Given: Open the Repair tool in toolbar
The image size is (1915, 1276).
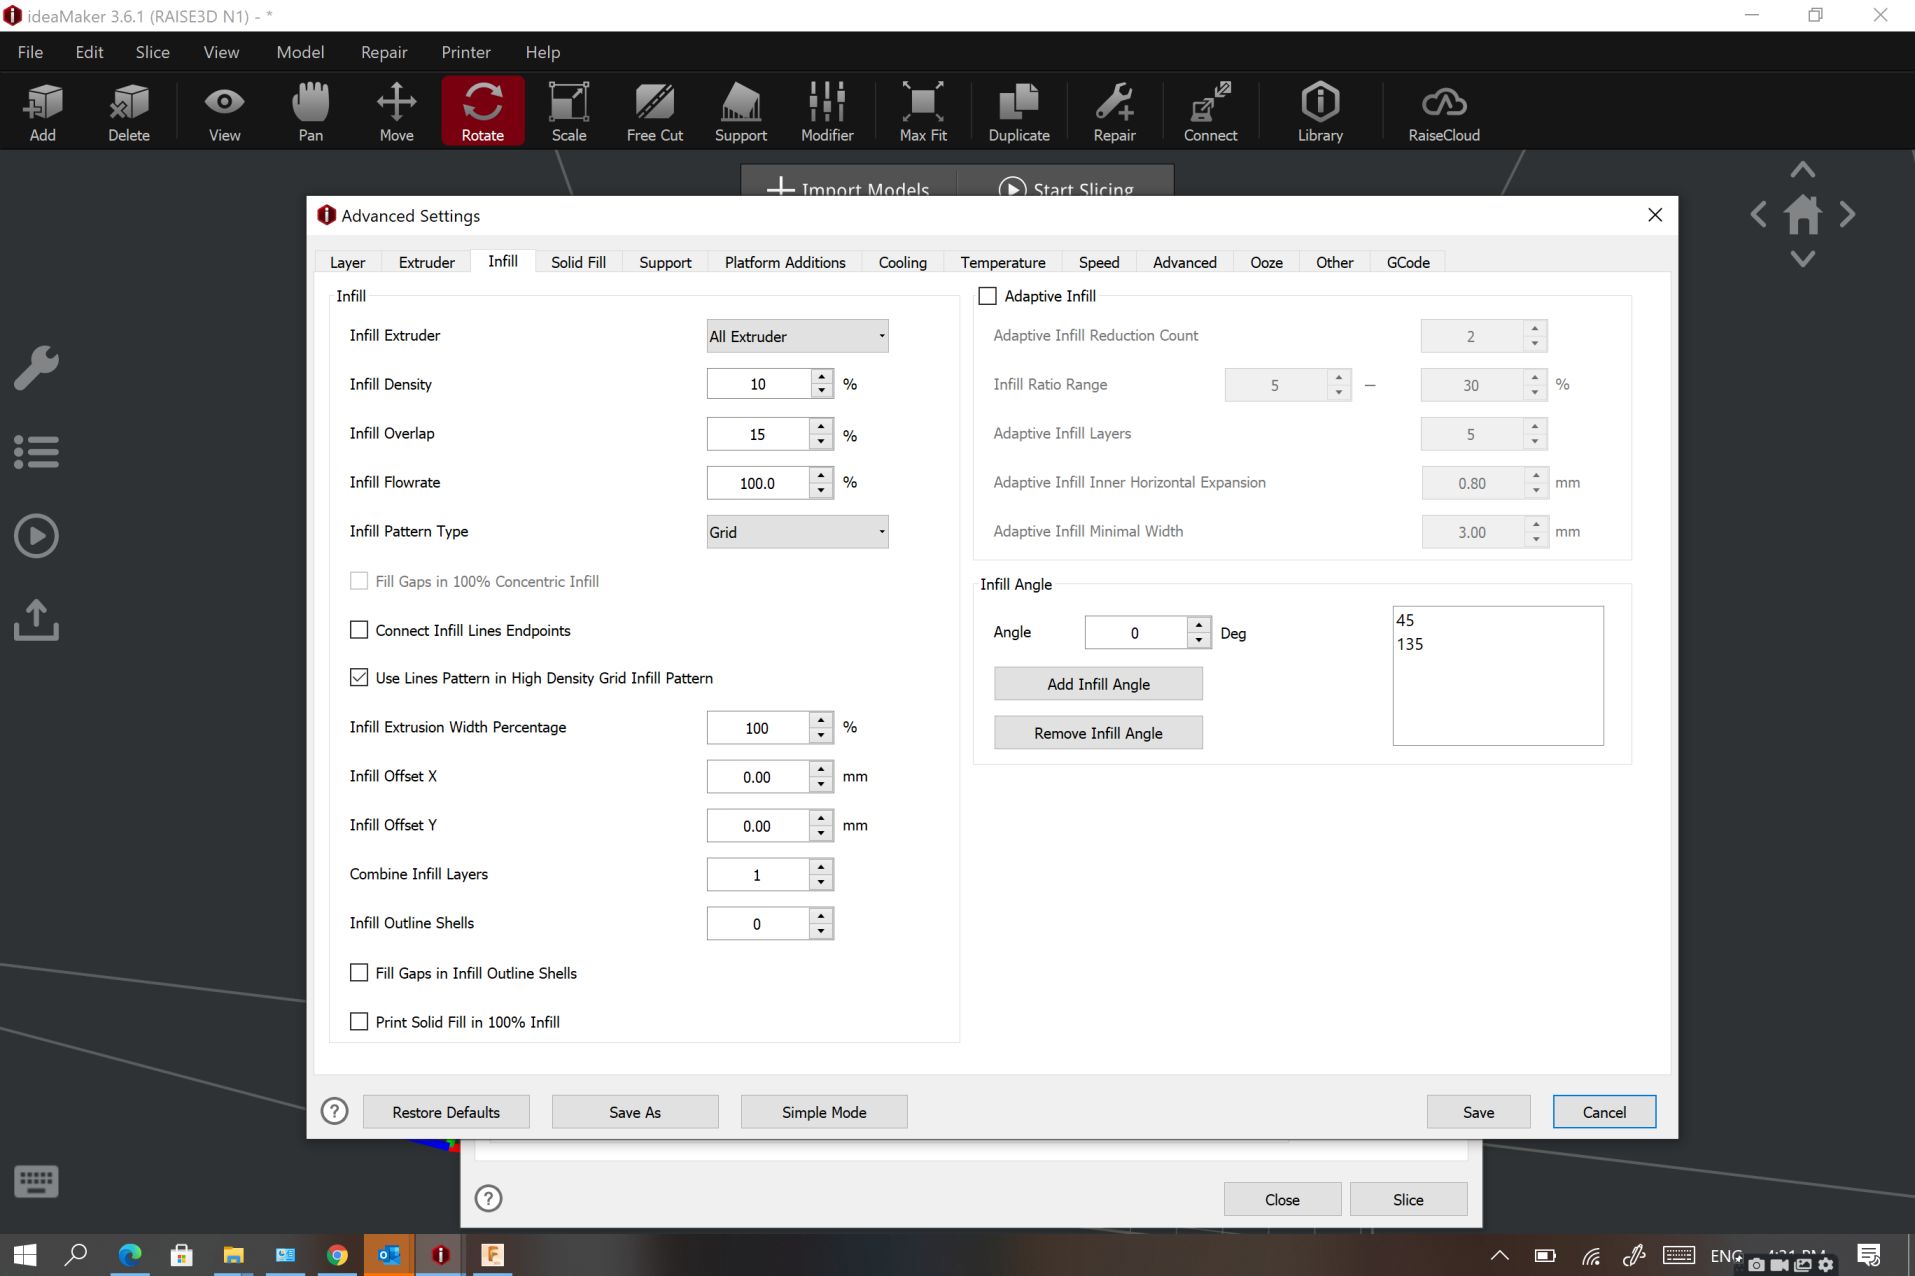Looking at the screenshot, I should 1114,111.
